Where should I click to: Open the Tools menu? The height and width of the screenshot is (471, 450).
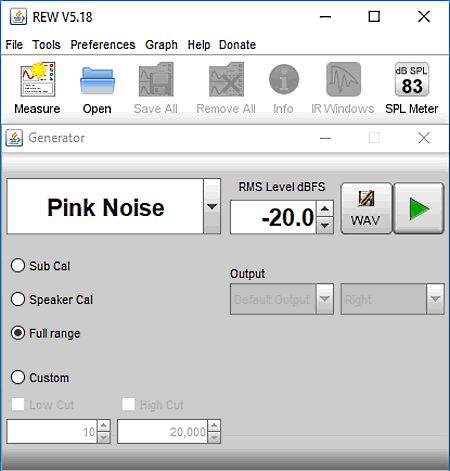(46, 45)
